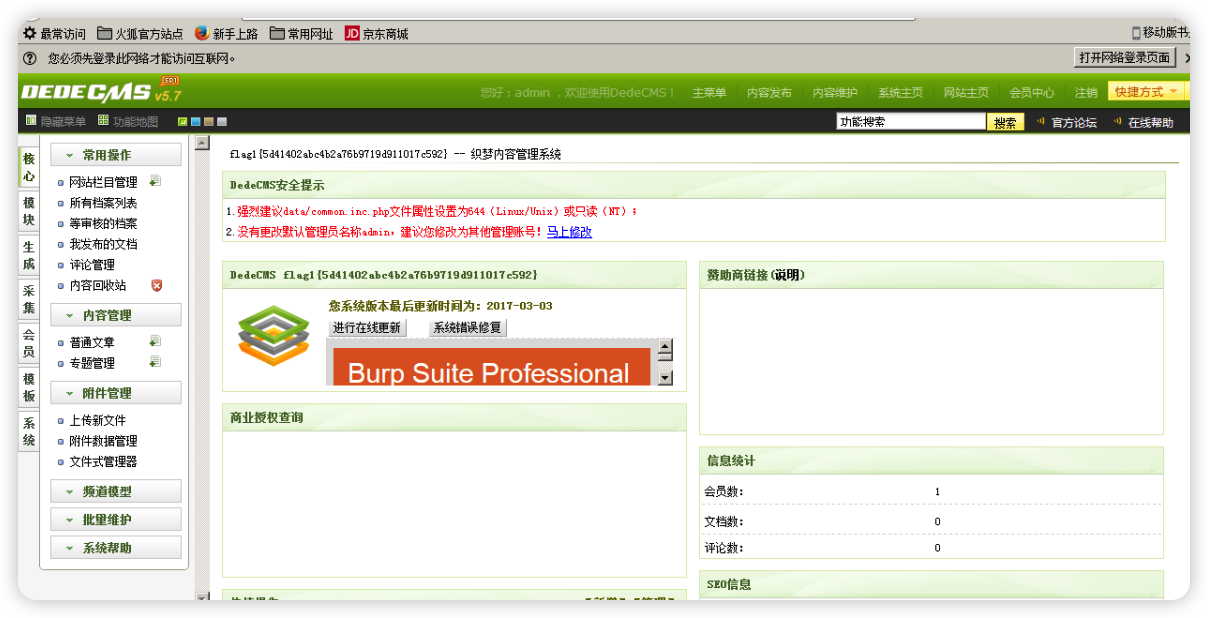The height and width of the screenshot is (618, 1208).
Task: Click red shield icon beside 内容回收站
Action: [x=156, y=286]
